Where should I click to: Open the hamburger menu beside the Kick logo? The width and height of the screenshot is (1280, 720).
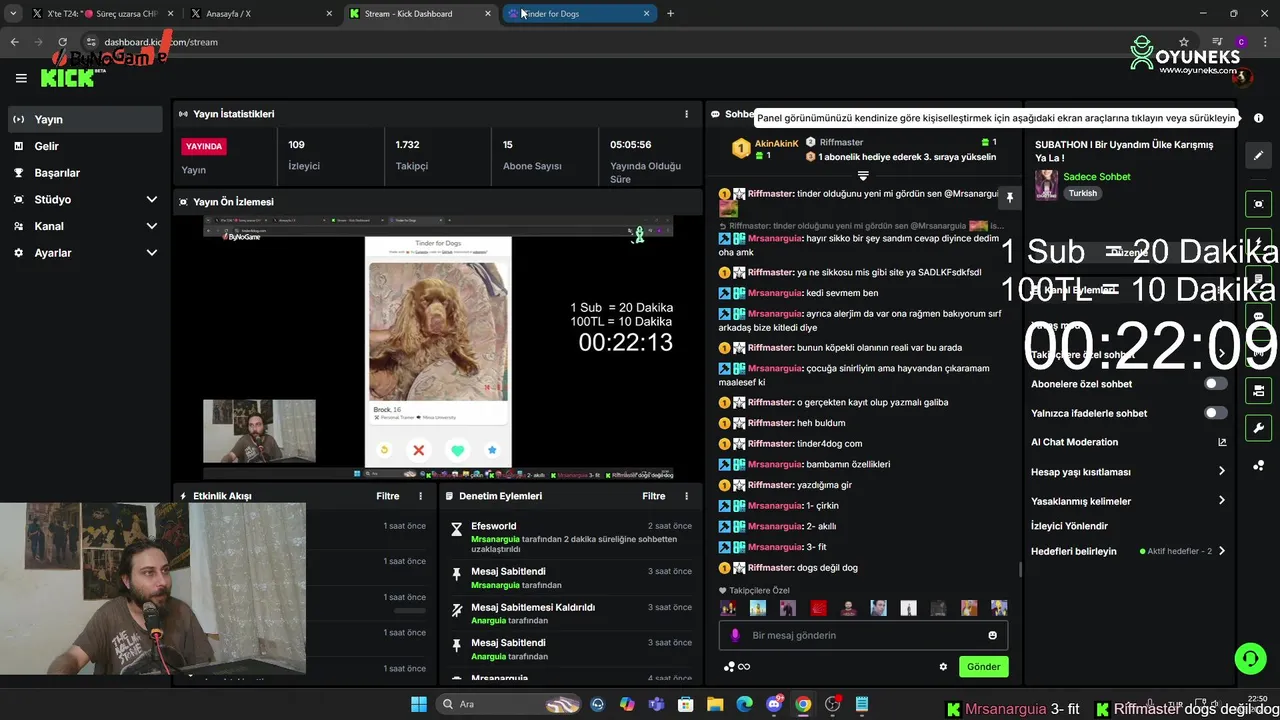pos(21,78)
